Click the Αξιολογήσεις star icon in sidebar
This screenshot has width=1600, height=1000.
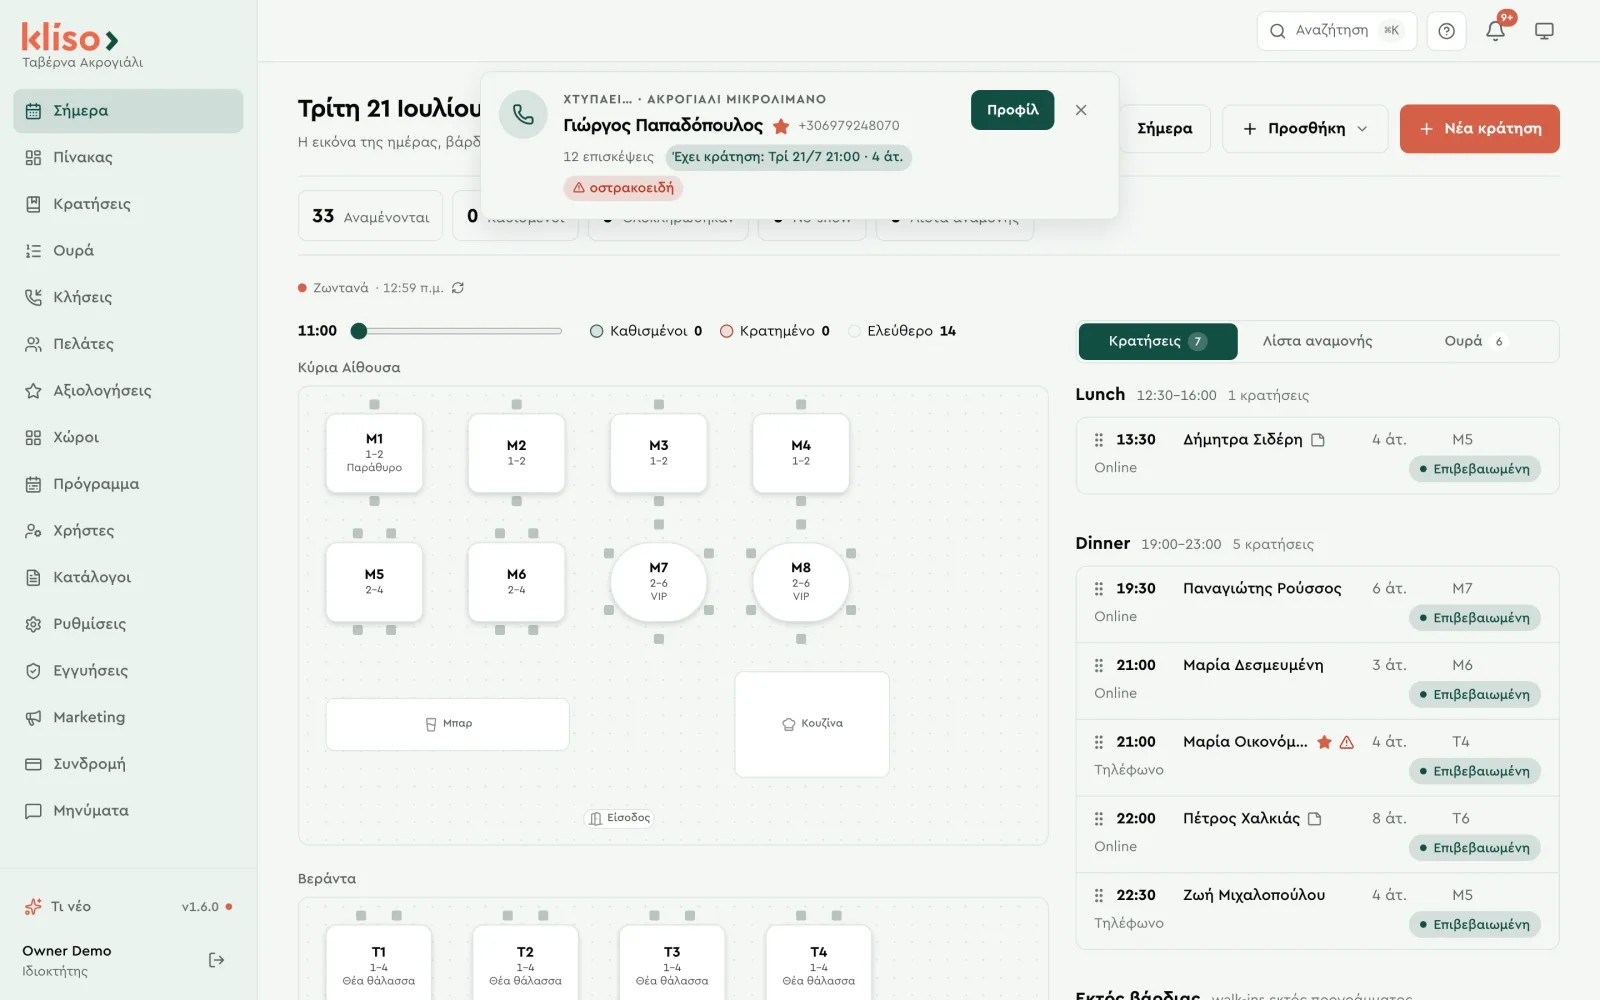tap(33, 391)
